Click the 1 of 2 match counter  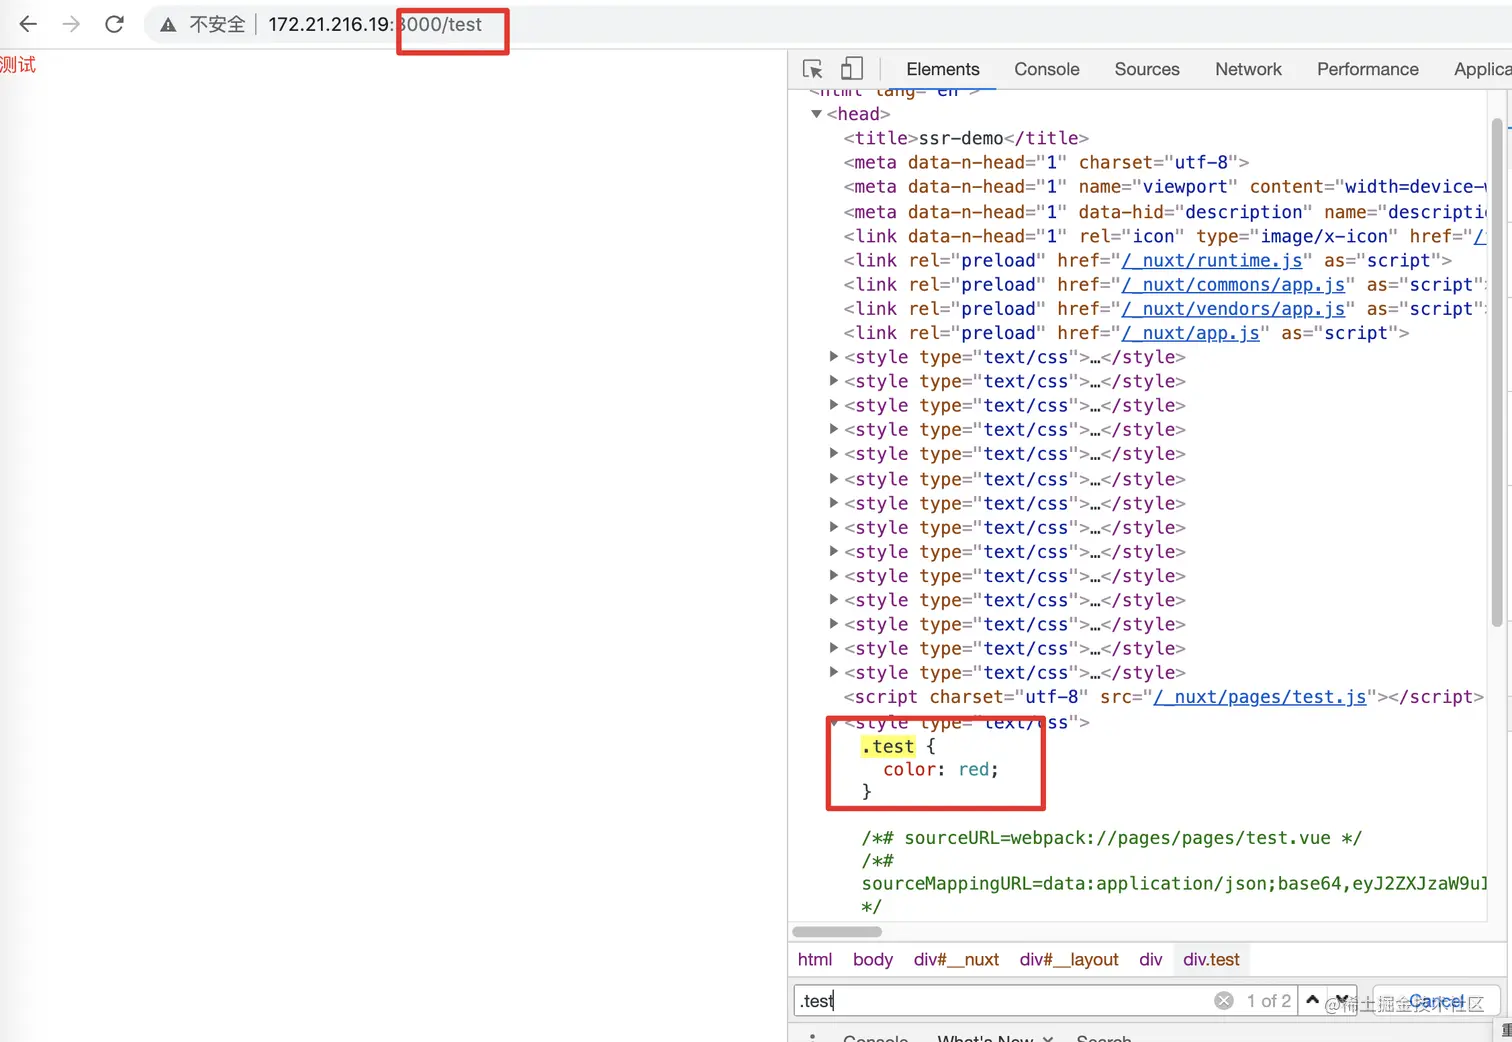(x=1268, y=1000)
